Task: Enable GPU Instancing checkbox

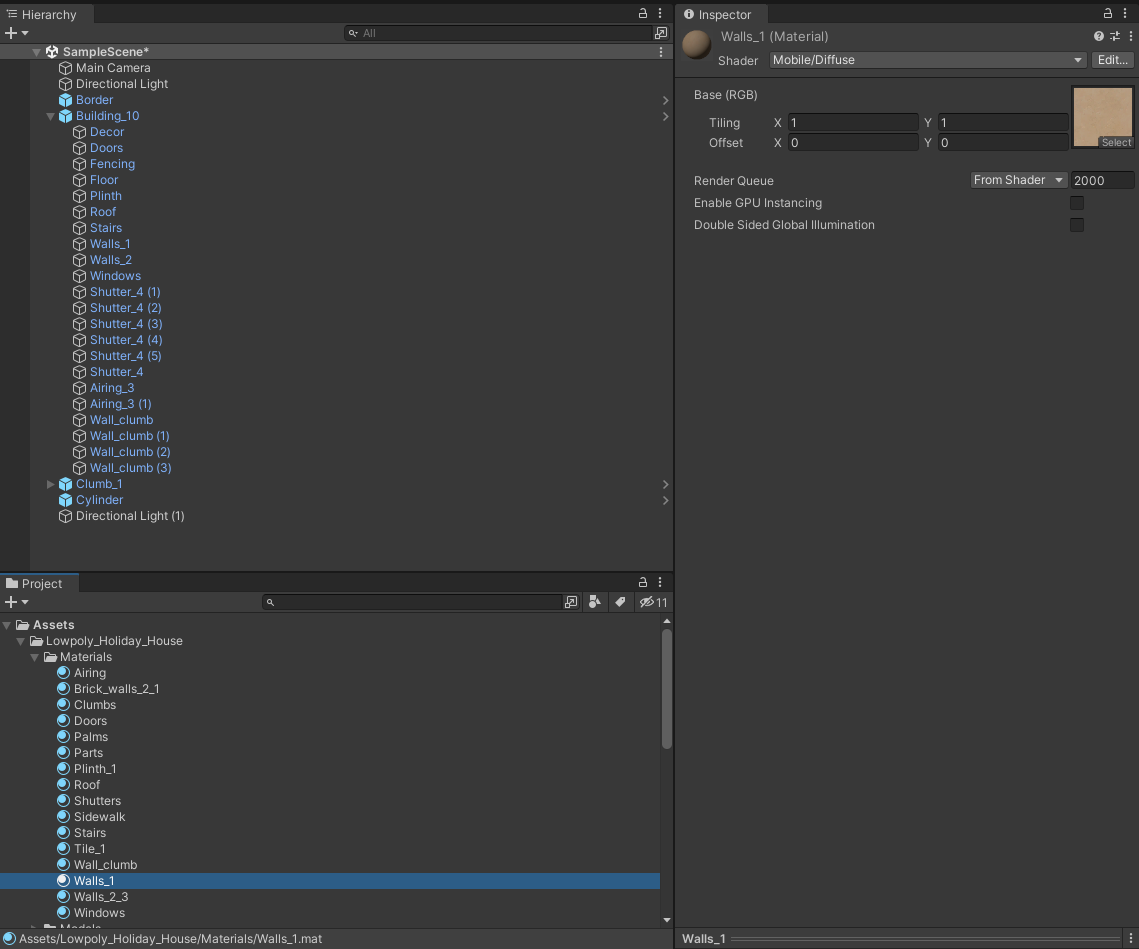Action: click(x=1077, y=203)
